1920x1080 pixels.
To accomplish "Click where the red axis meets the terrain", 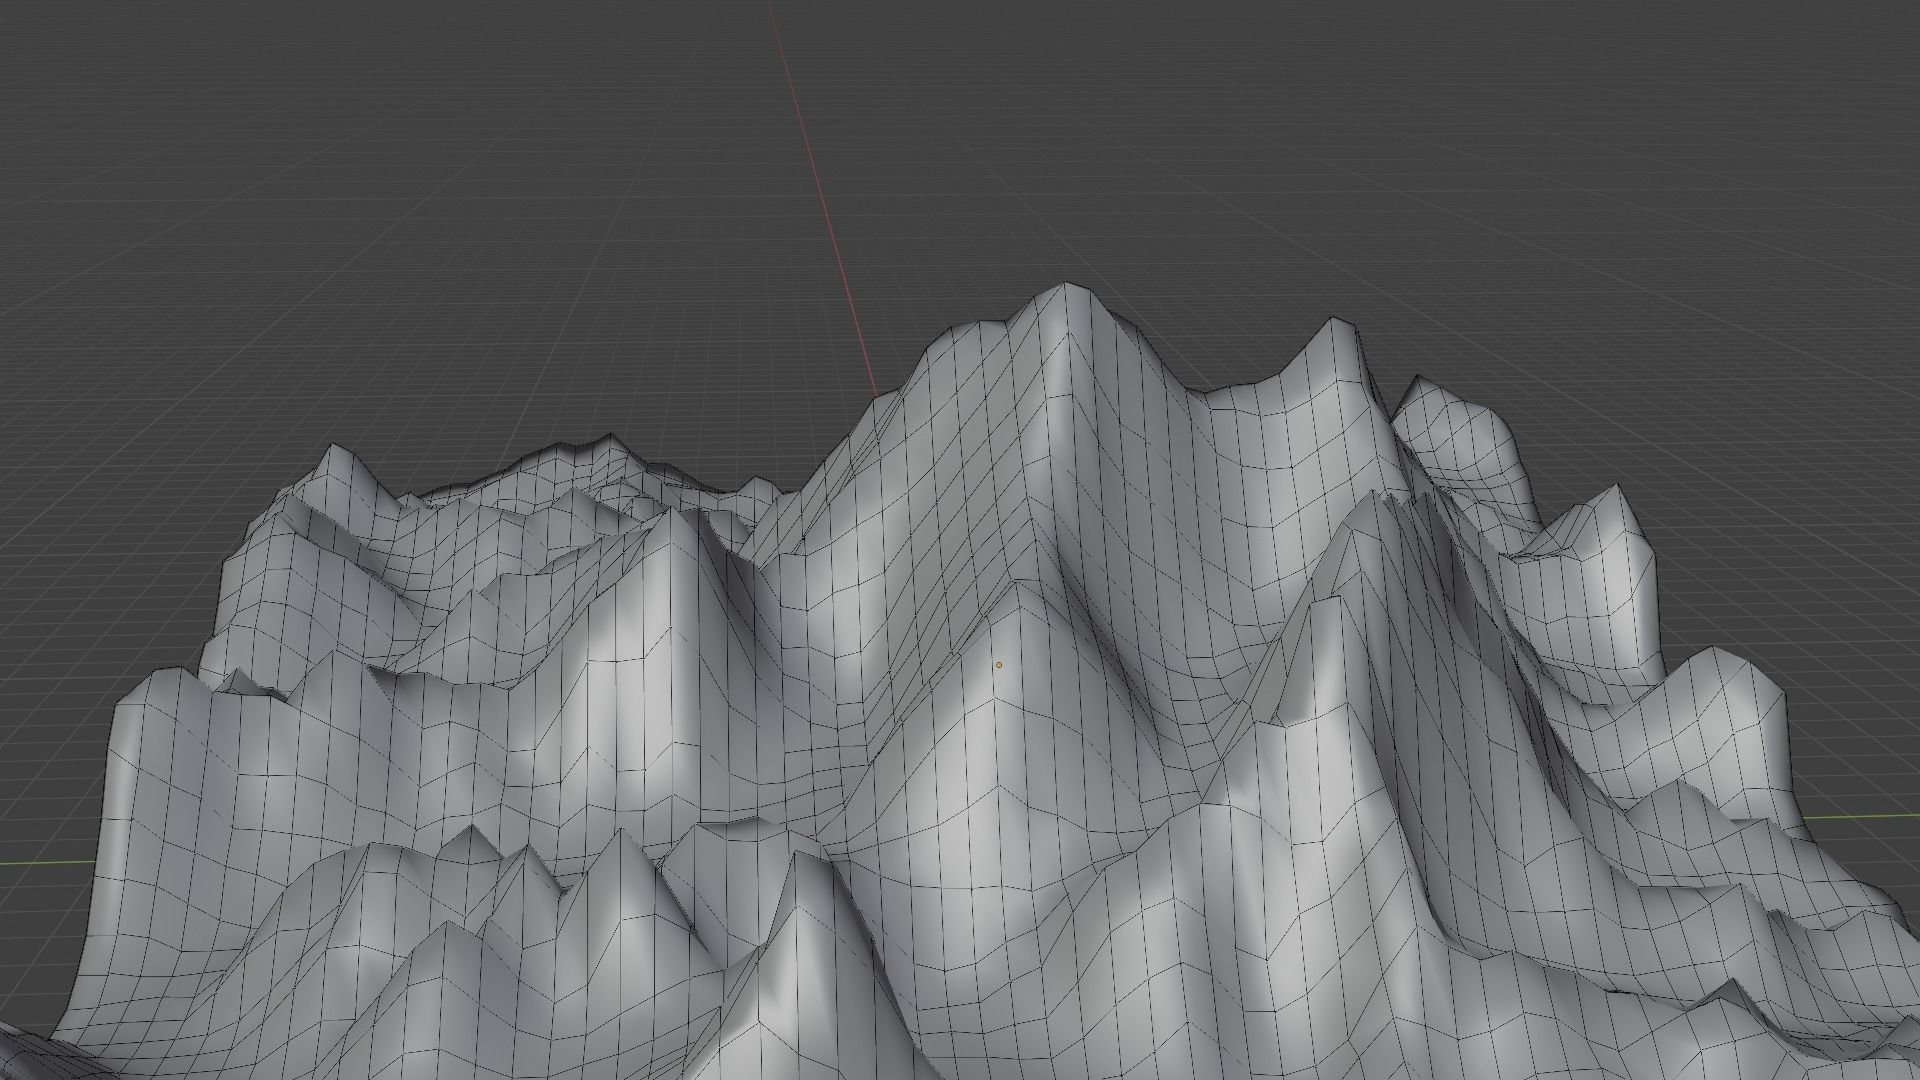I will [x=877, y=397].
